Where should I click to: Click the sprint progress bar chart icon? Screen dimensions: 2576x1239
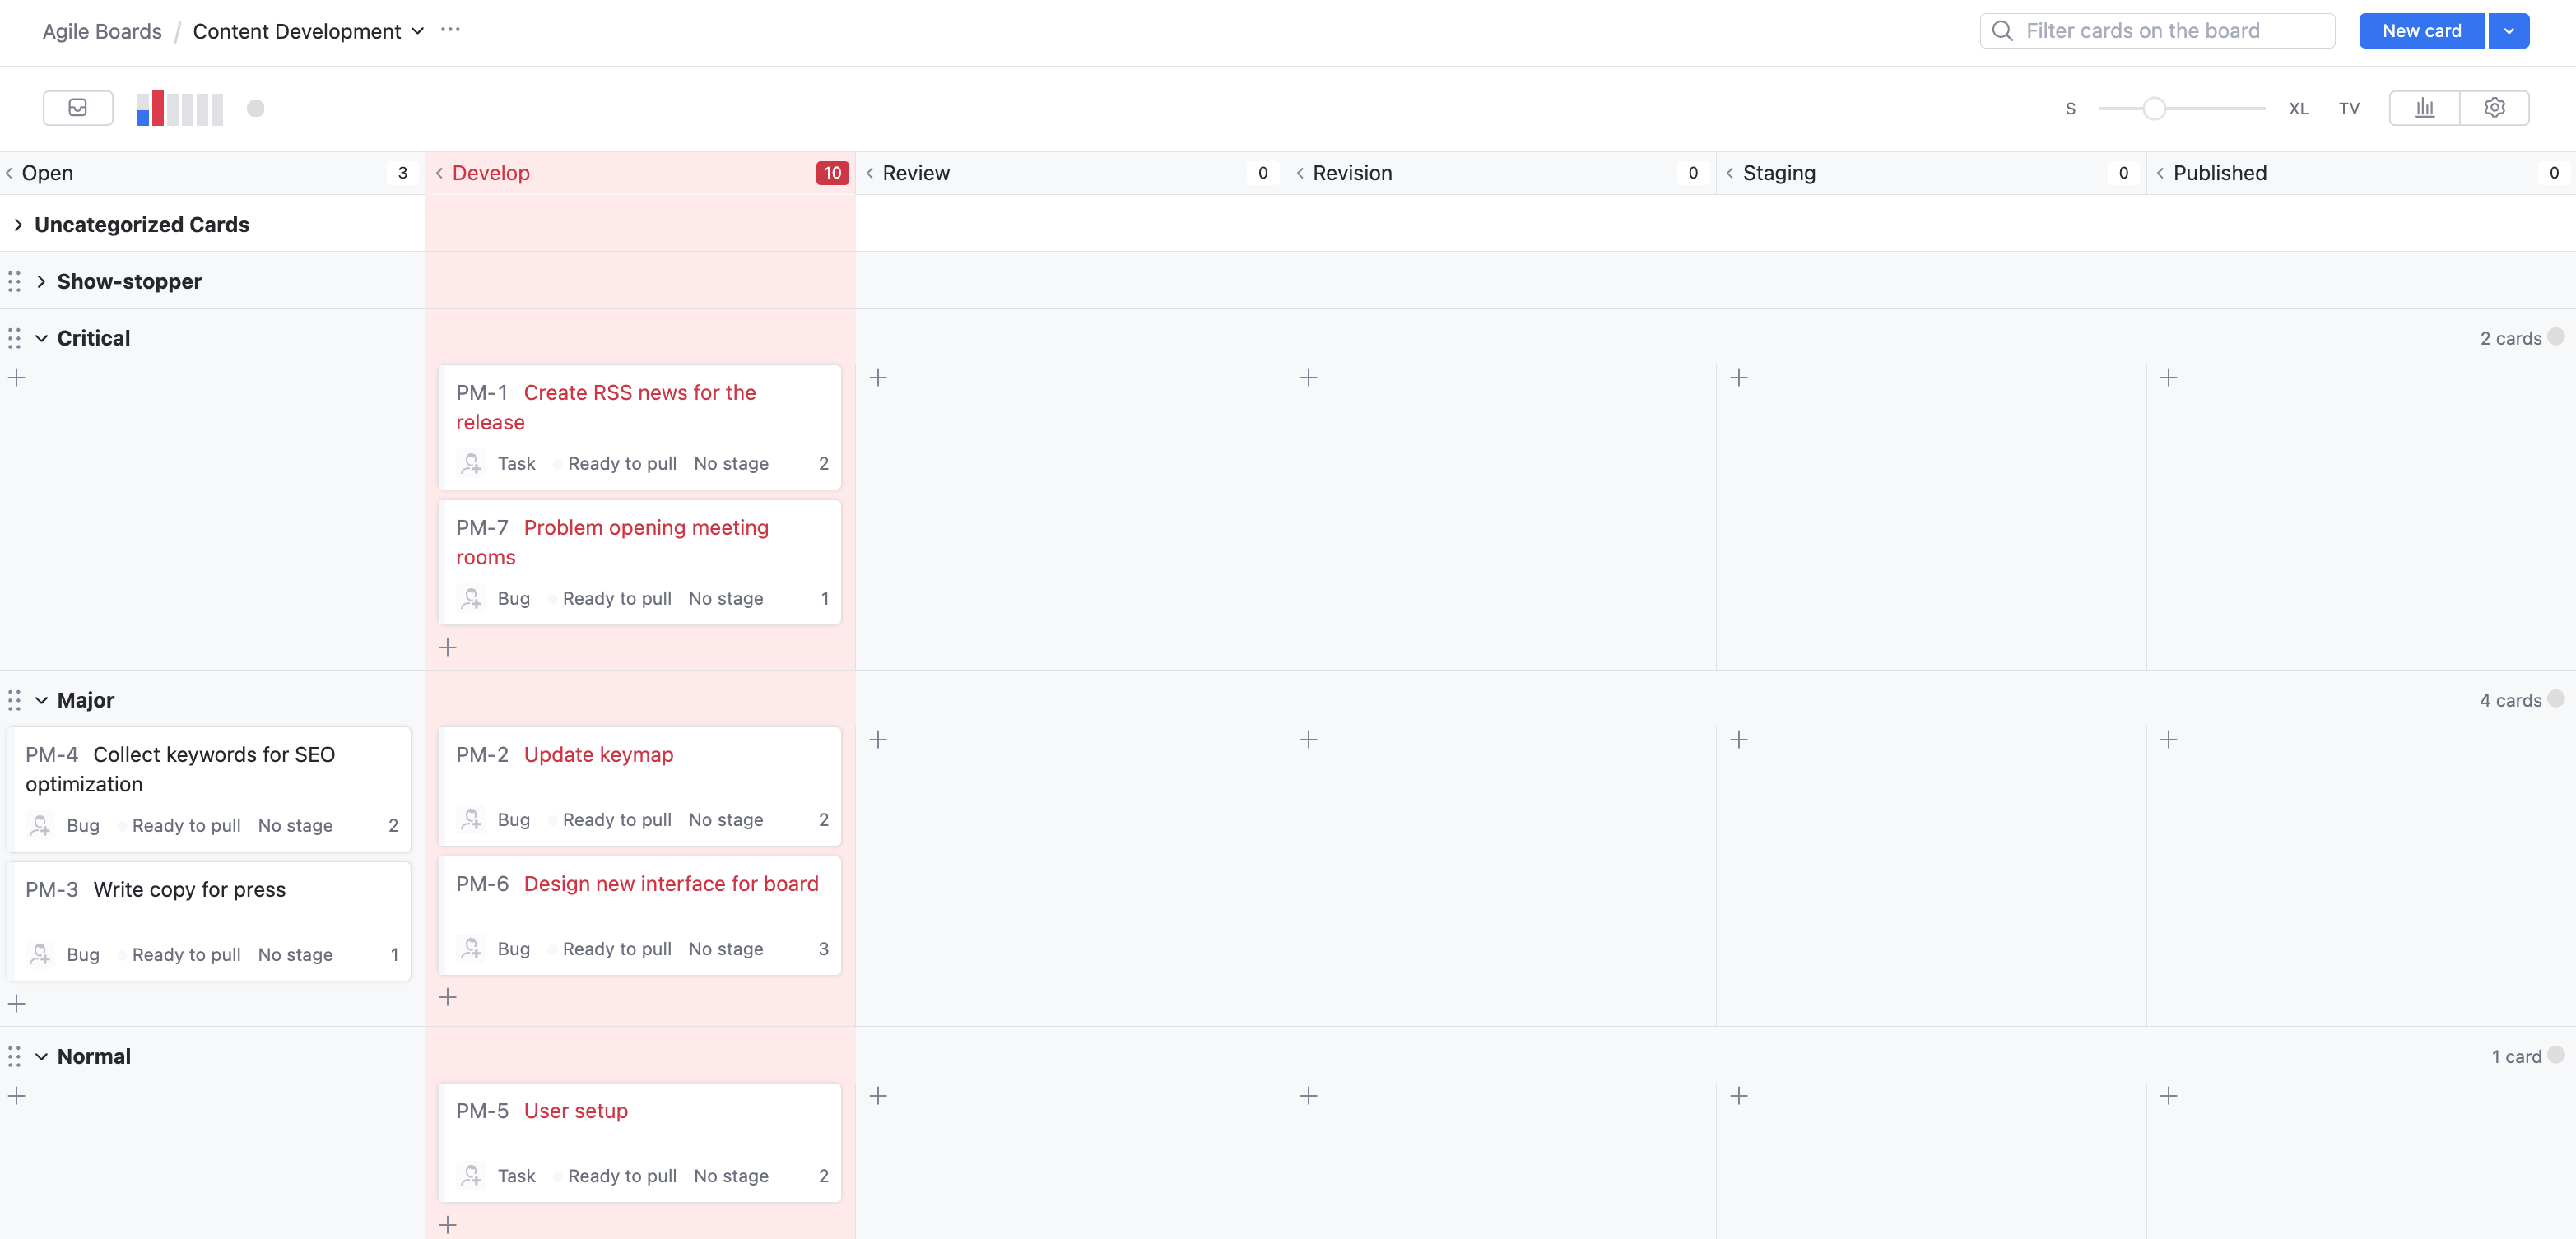point(180,108)
